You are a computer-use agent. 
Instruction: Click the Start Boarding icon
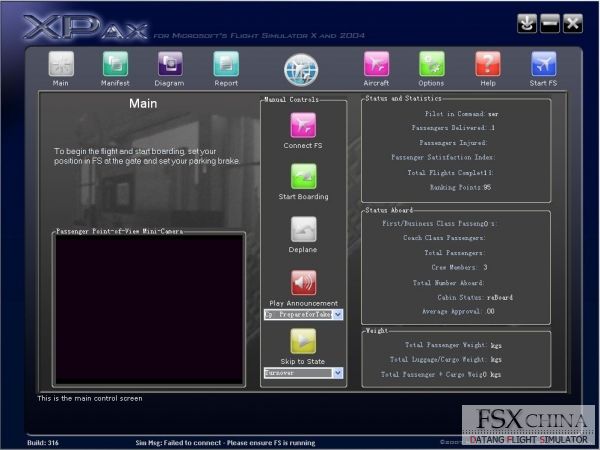tap(303, 176)
